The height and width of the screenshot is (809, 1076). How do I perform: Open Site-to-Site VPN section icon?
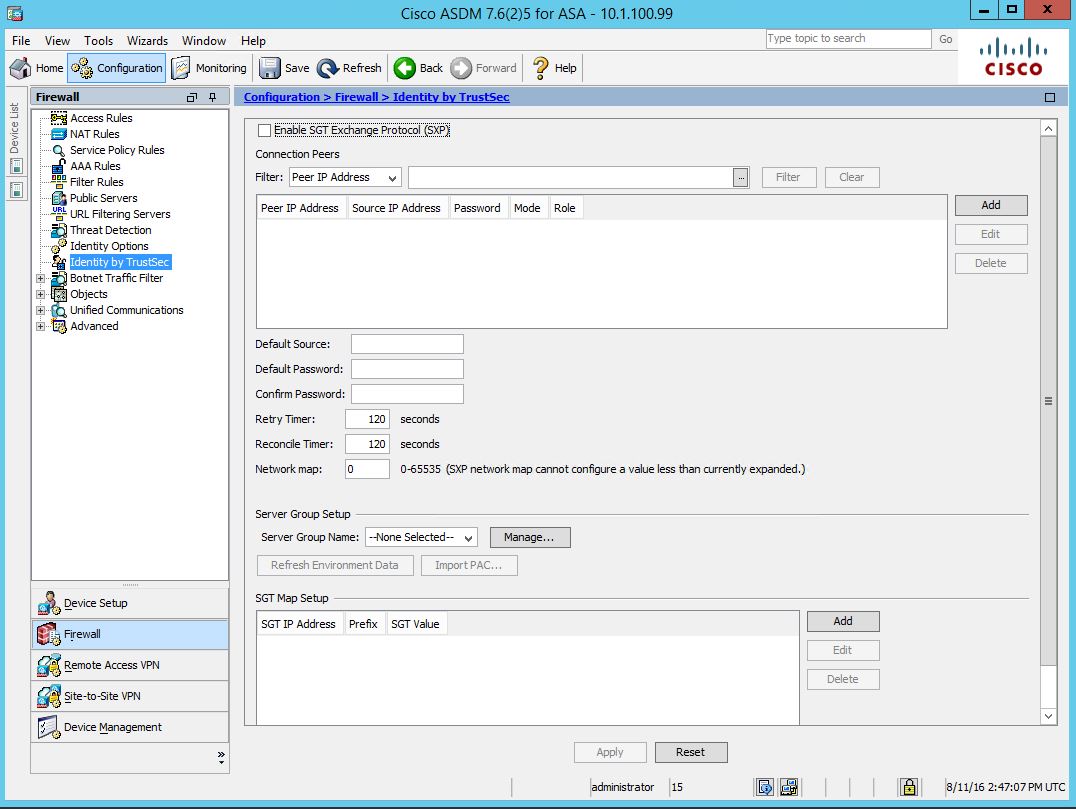click(49, 696)
